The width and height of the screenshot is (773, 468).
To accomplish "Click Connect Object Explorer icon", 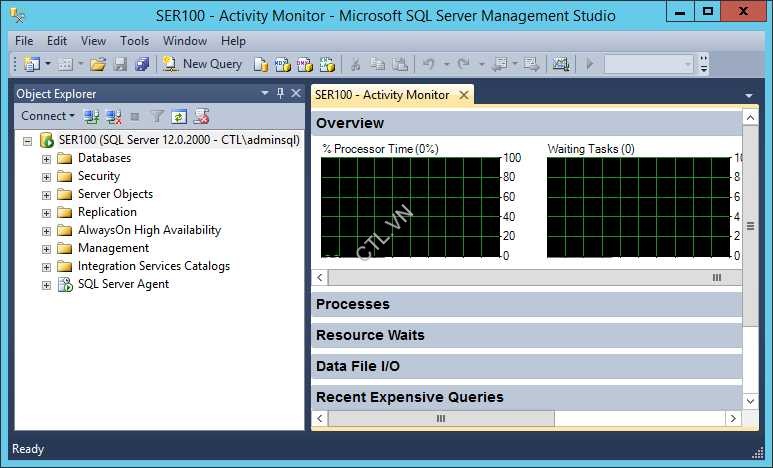I will click(x=91, y=117).
